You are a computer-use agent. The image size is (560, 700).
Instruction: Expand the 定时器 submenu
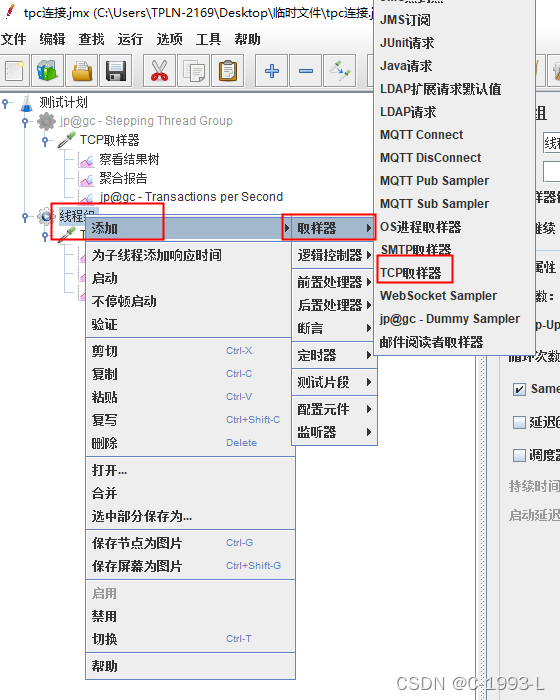(x=334, y=355)
